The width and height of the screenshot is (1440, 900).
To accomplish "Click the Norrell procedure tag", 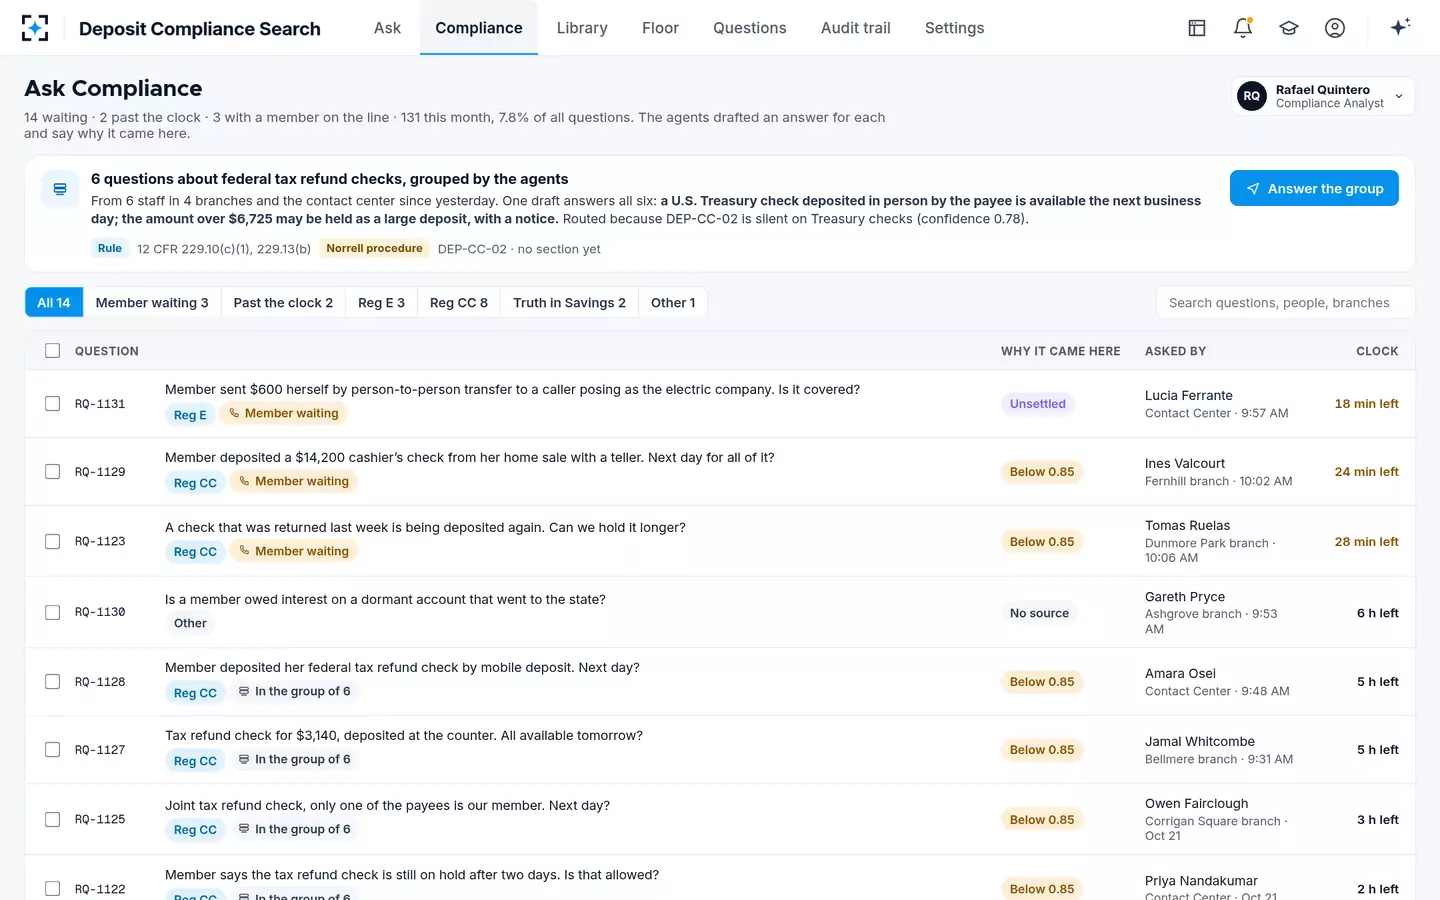I will [x=375, y=248].
